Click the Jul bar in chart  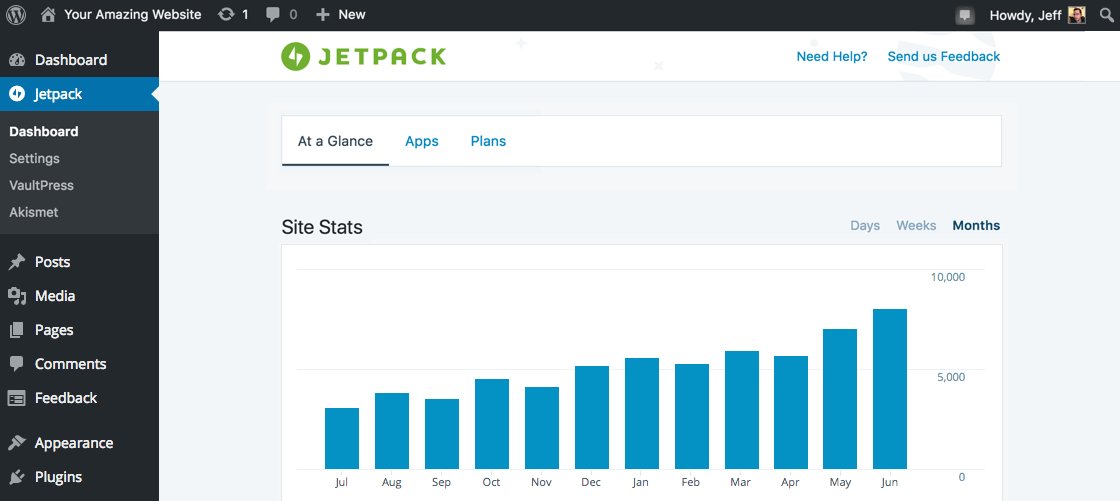[341, 439]
